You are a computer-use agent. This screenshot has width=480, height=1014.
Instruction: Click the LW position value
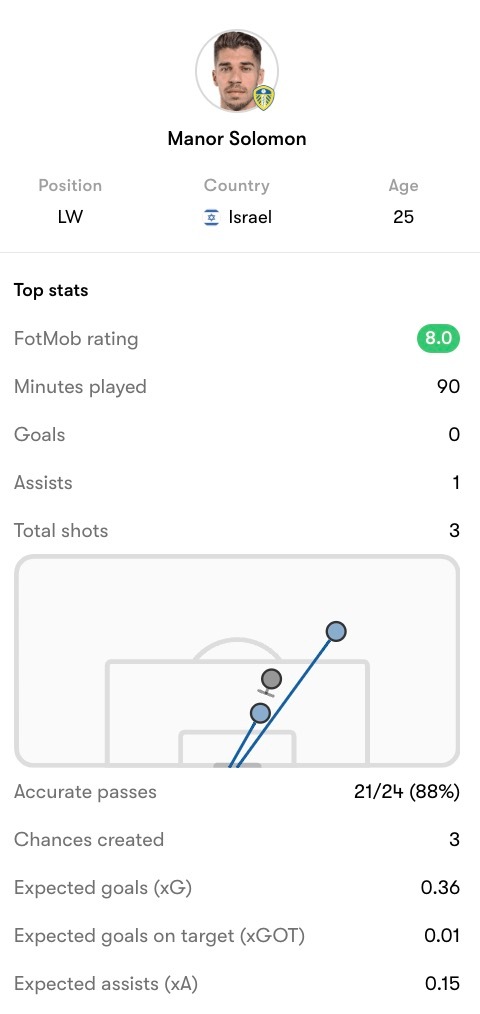point(70,217)
